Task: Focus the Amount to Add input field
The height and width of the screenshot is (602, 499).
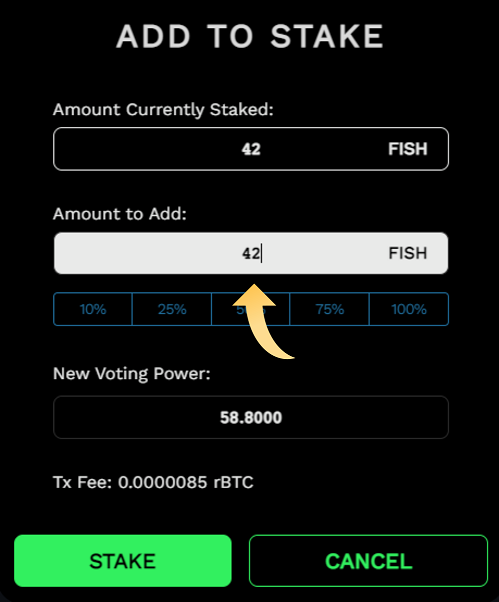Action: tap(251, 253)
